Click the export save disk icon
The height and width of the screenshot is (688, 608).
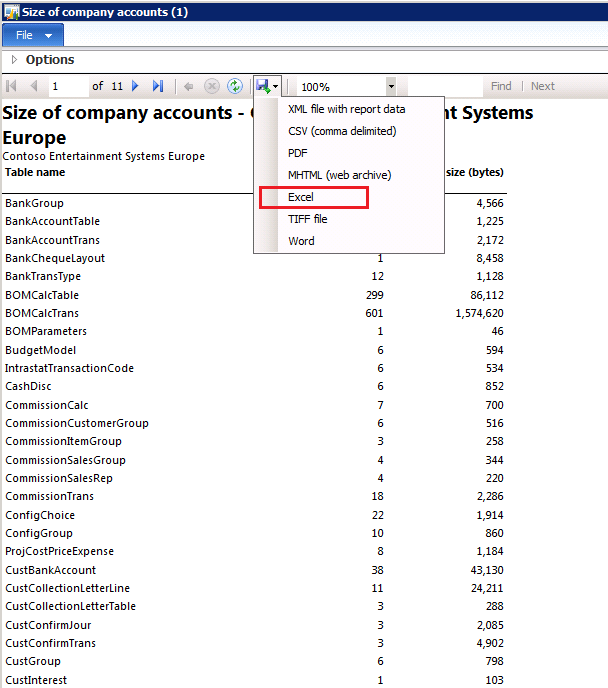coord(263,87)
